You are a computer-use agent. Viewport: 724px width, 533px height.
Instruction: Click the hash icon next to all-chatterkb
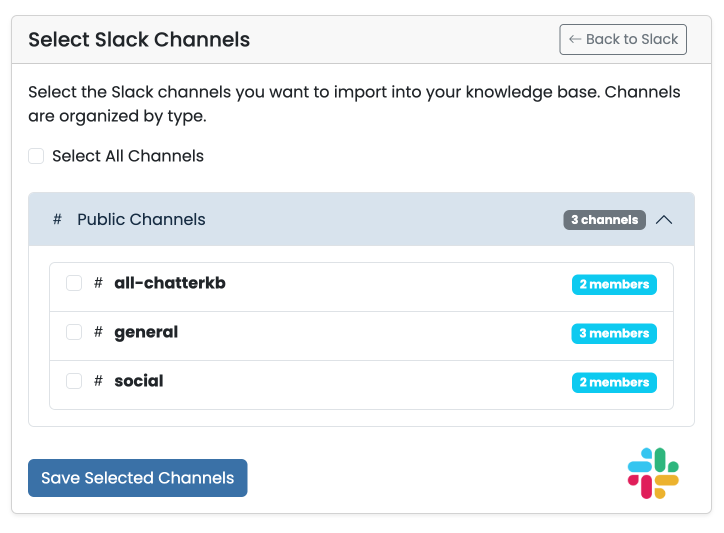point(98,283)
